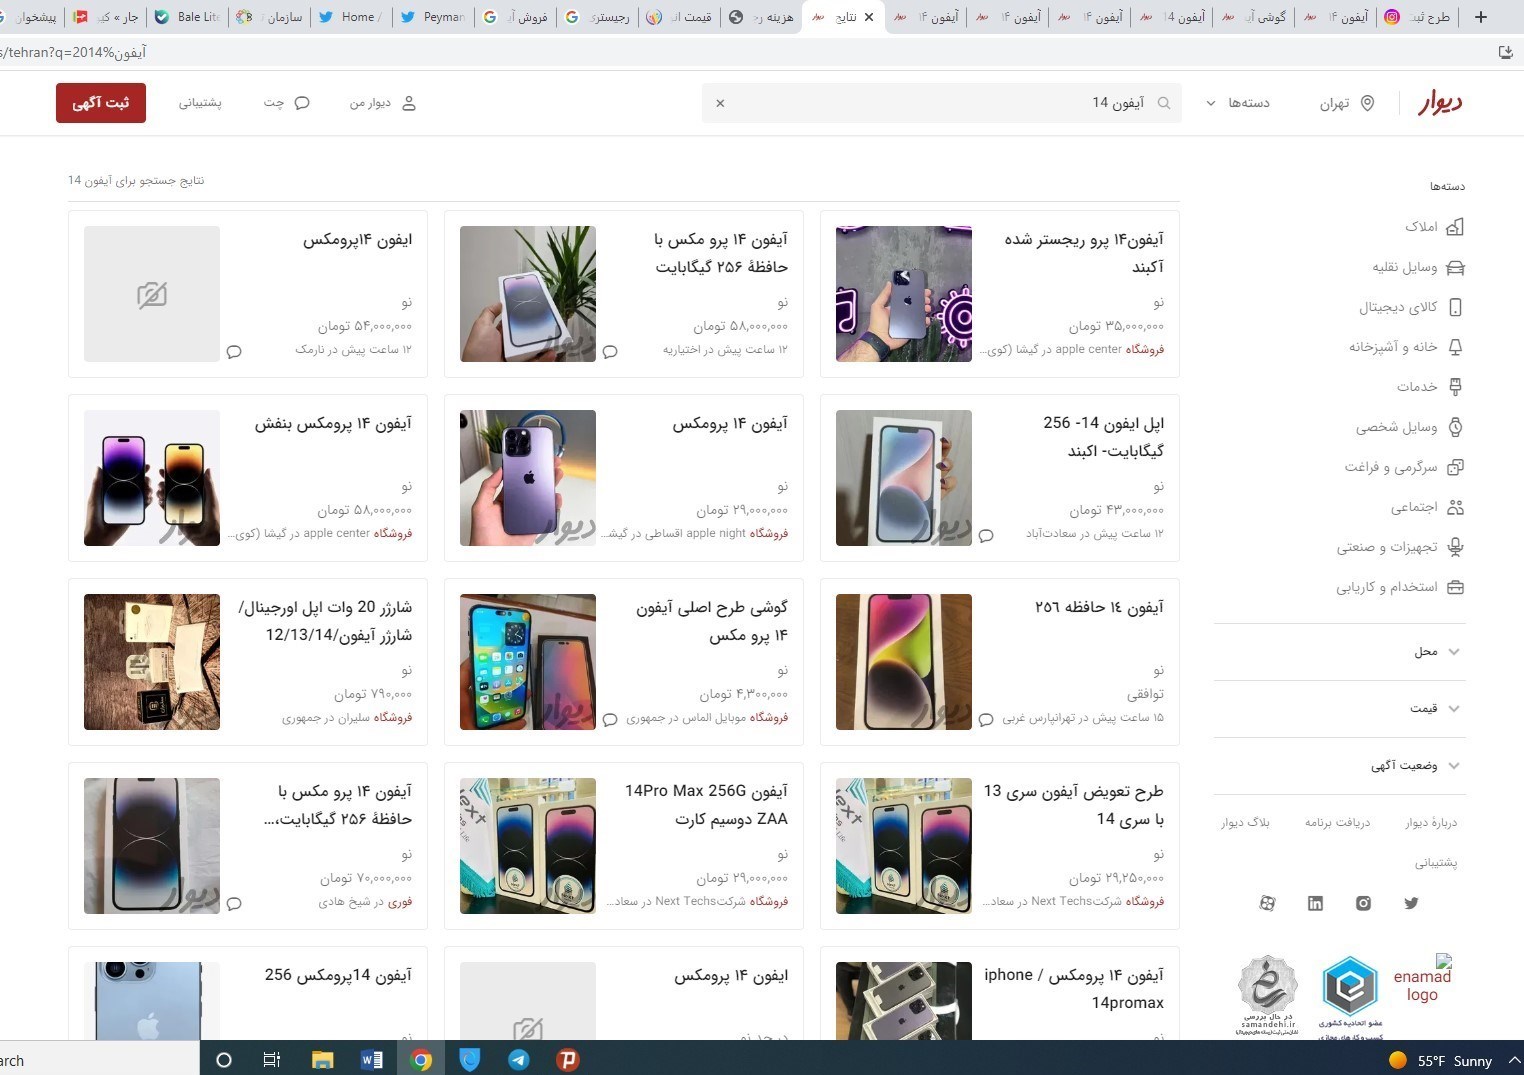Screen dimensions: 1524x1075
Task: Open Divar's Twitter icon link
Action: click(1411, 903)
